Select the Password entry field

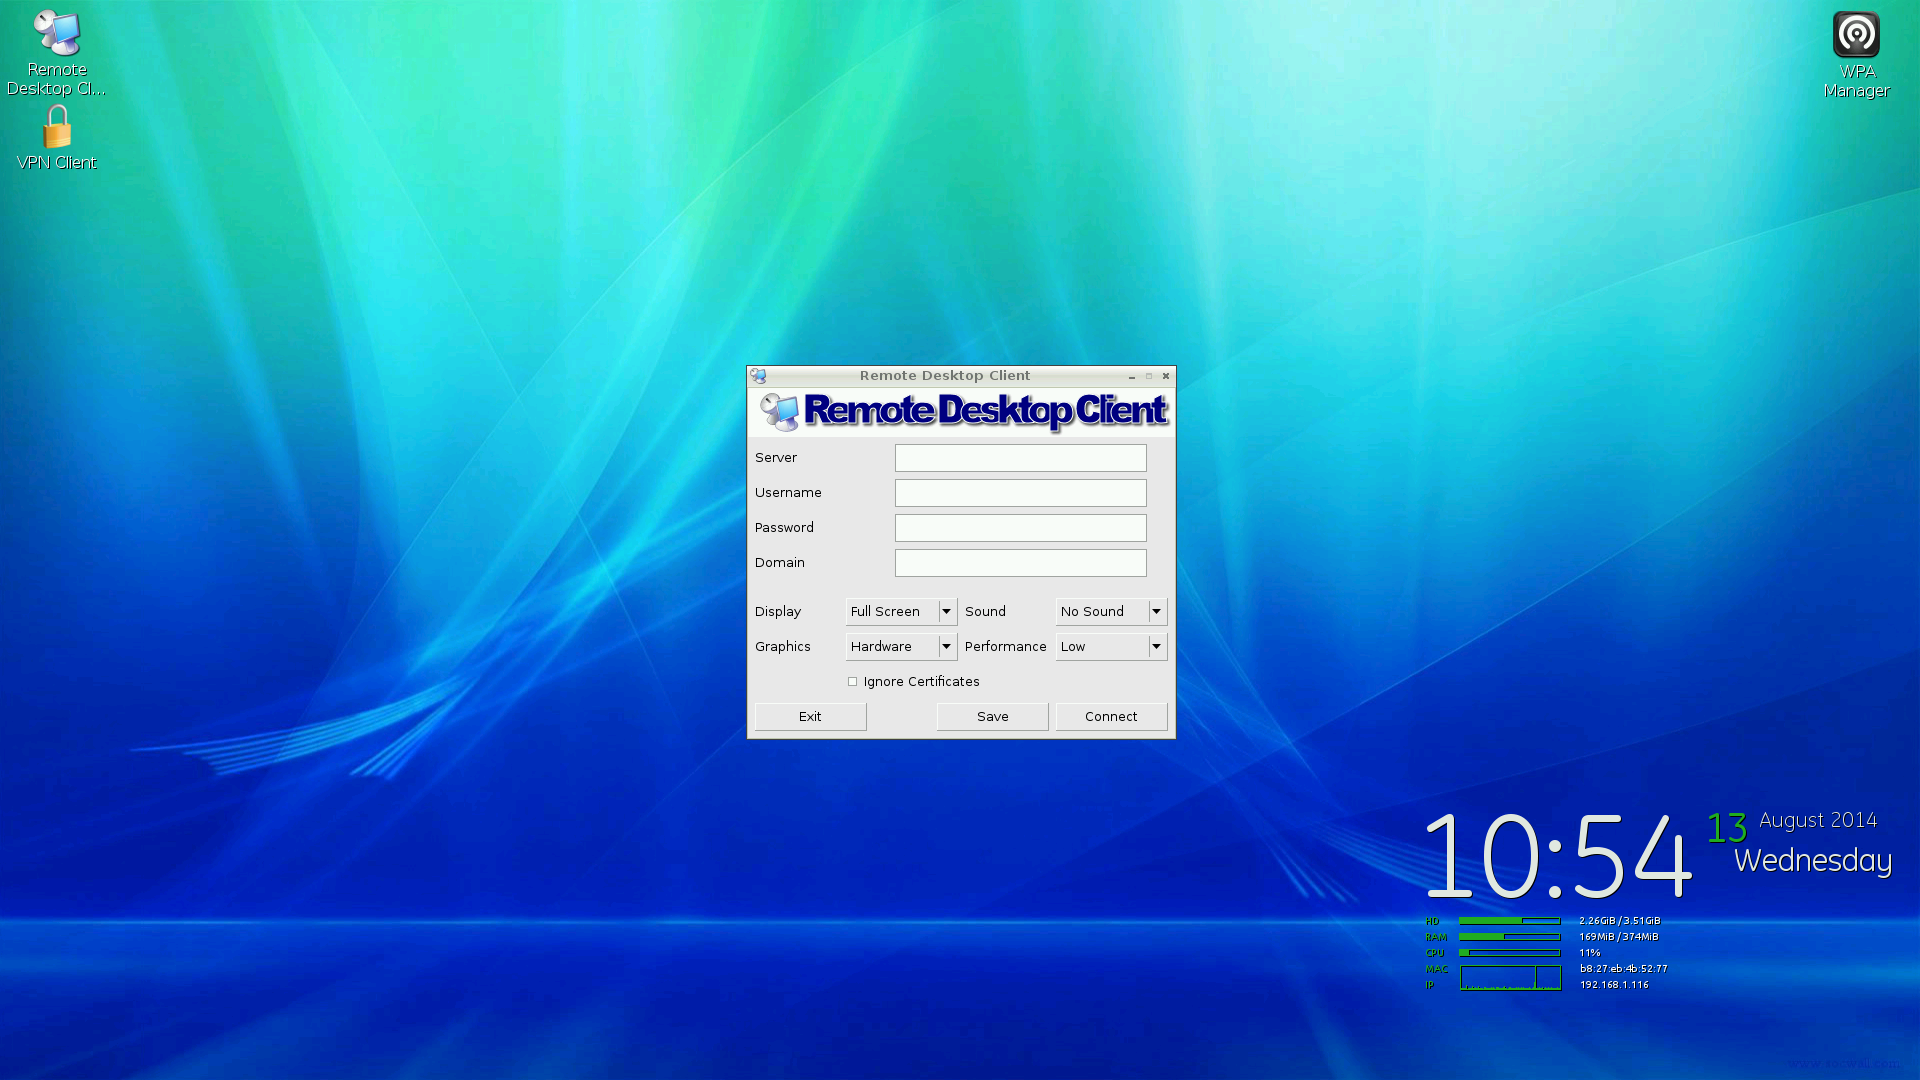(1020, 528)
